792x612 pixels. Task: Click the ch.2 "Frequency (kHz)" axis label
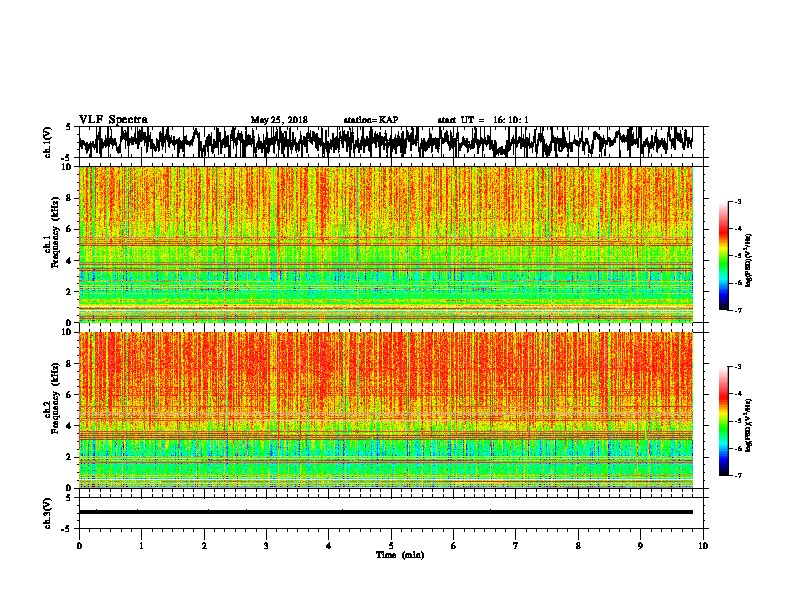point(55,398)
